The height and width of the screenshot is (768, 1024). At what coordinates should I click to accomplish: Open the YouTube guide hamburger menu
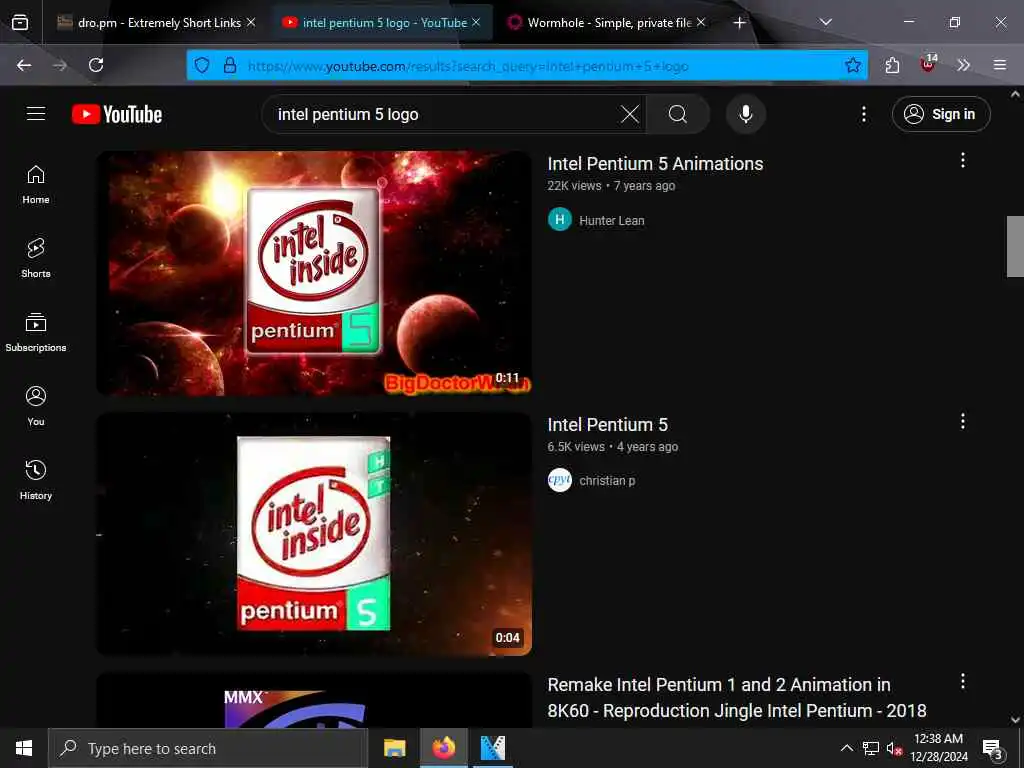point(36,114)
